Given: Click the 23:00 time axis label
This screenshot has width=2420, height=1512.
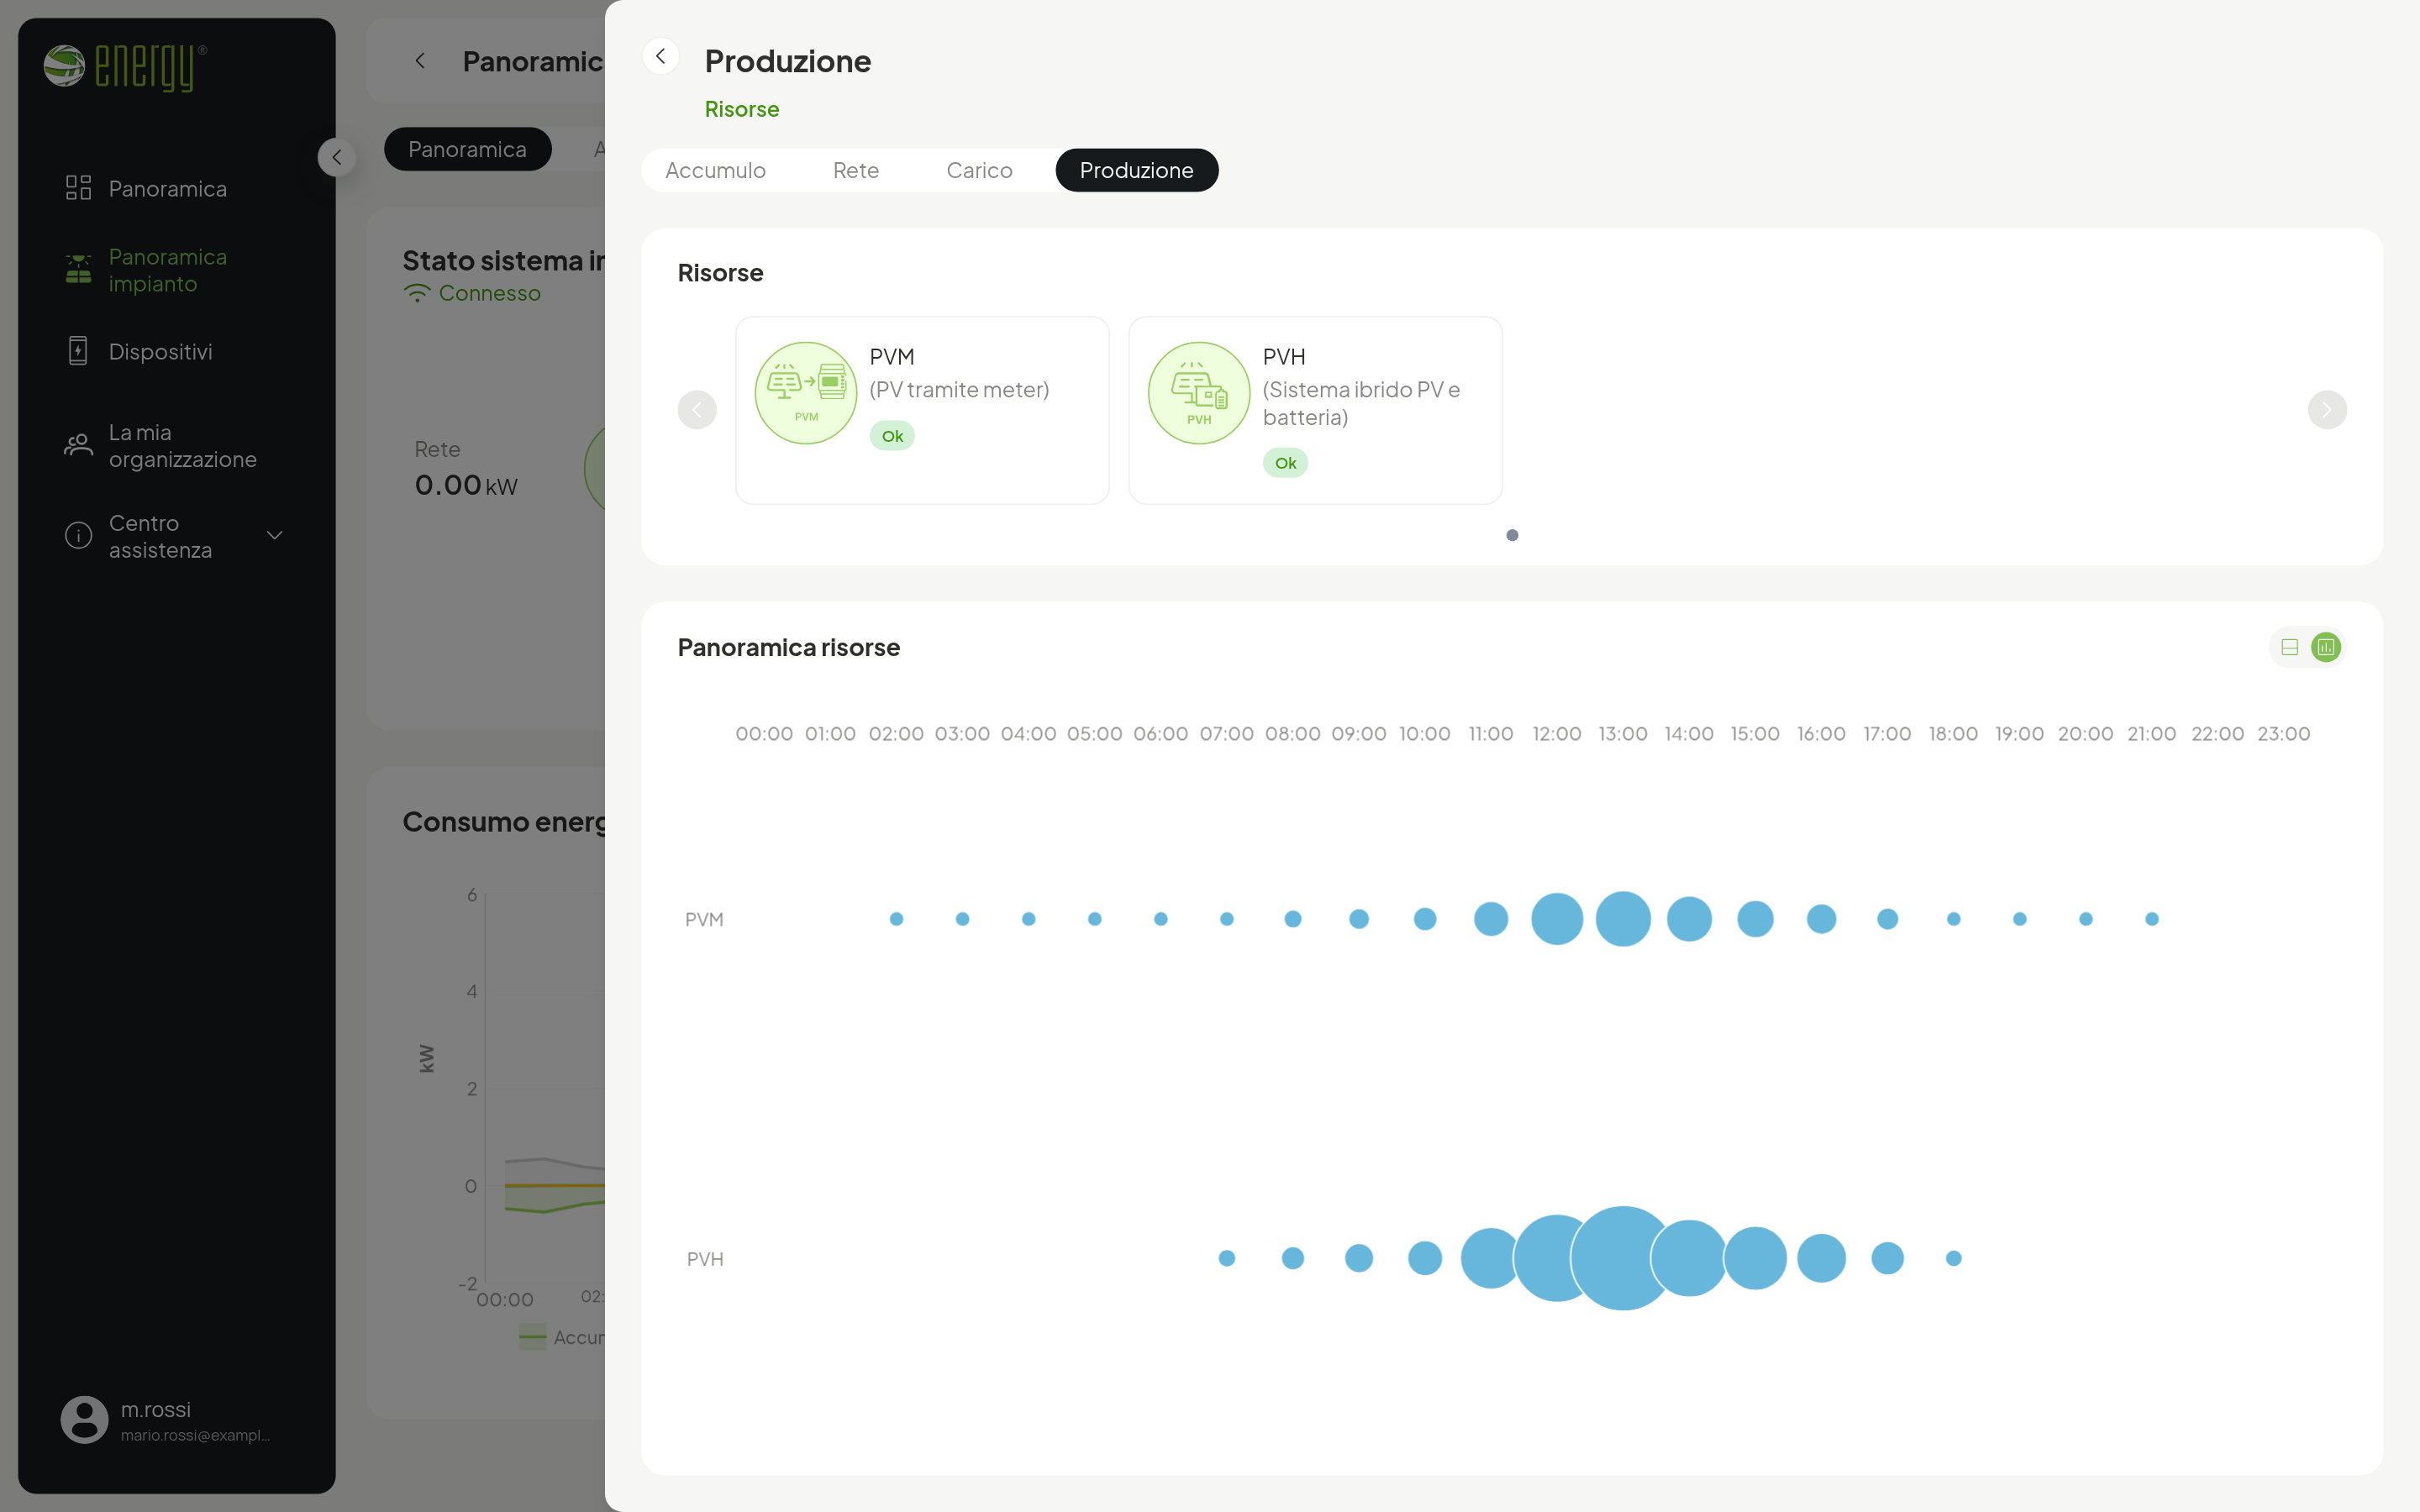Looking at the screenshot, I should point(2284,734).
